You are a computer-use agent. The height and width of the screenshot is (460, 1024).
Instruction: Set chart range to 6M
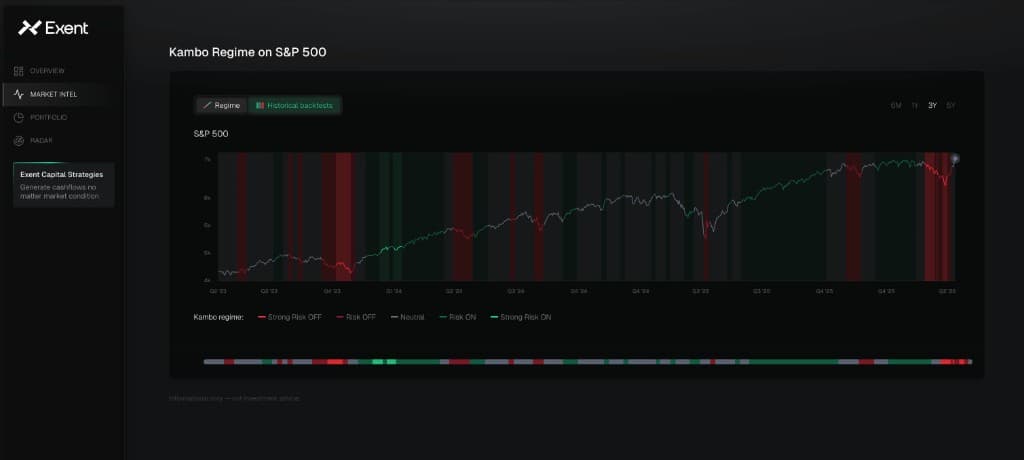[896, 105]
